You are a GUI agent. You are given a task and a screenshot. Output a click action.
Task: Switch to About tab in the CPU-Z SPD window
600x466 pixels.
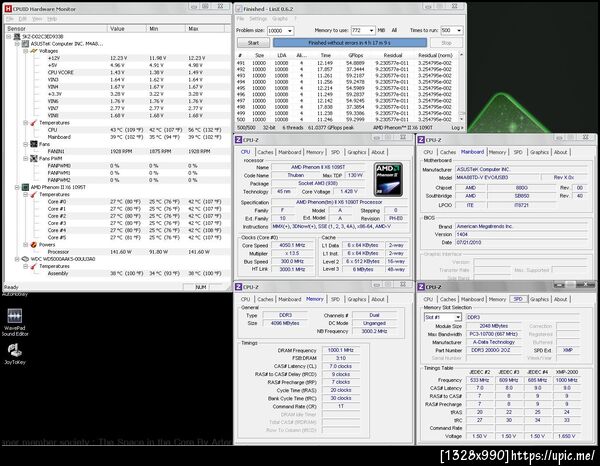click(561, 299)
